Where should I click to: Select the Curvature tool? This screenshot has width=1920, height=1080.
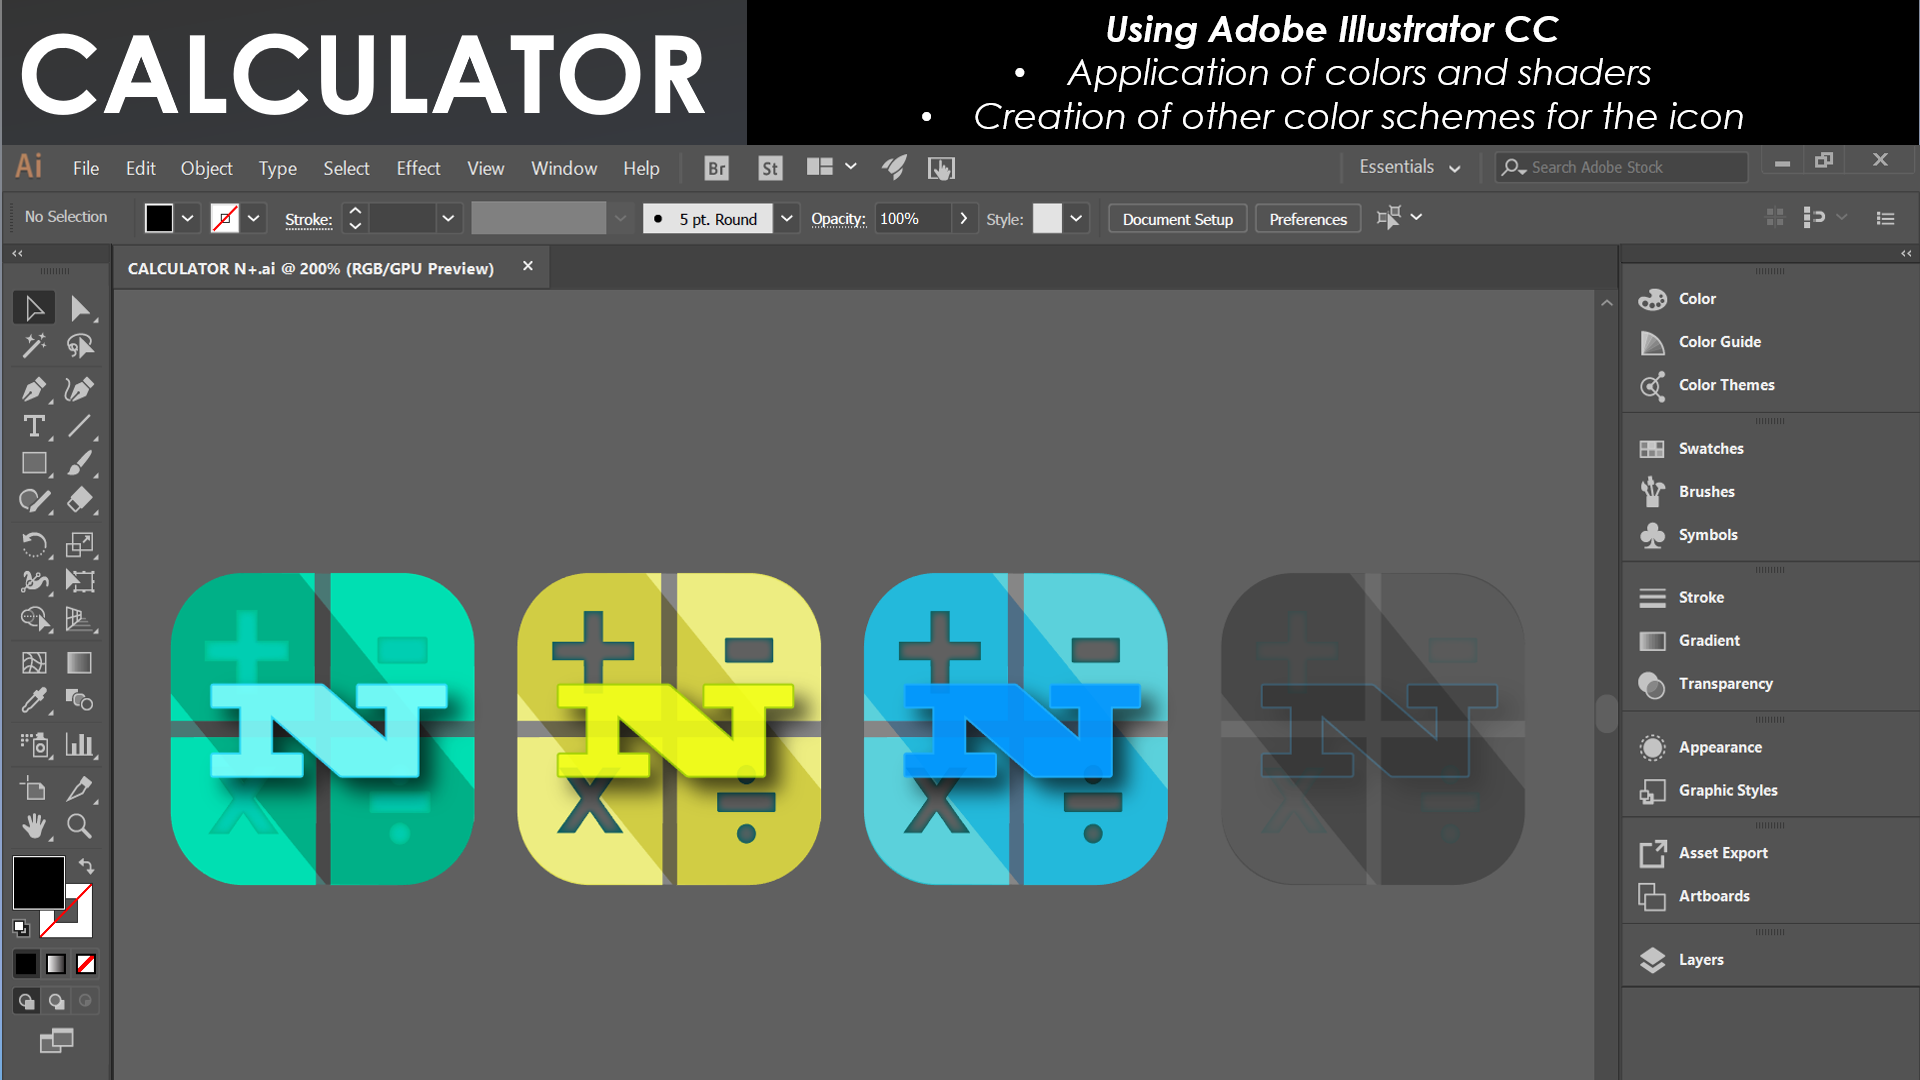pos(80,389)
